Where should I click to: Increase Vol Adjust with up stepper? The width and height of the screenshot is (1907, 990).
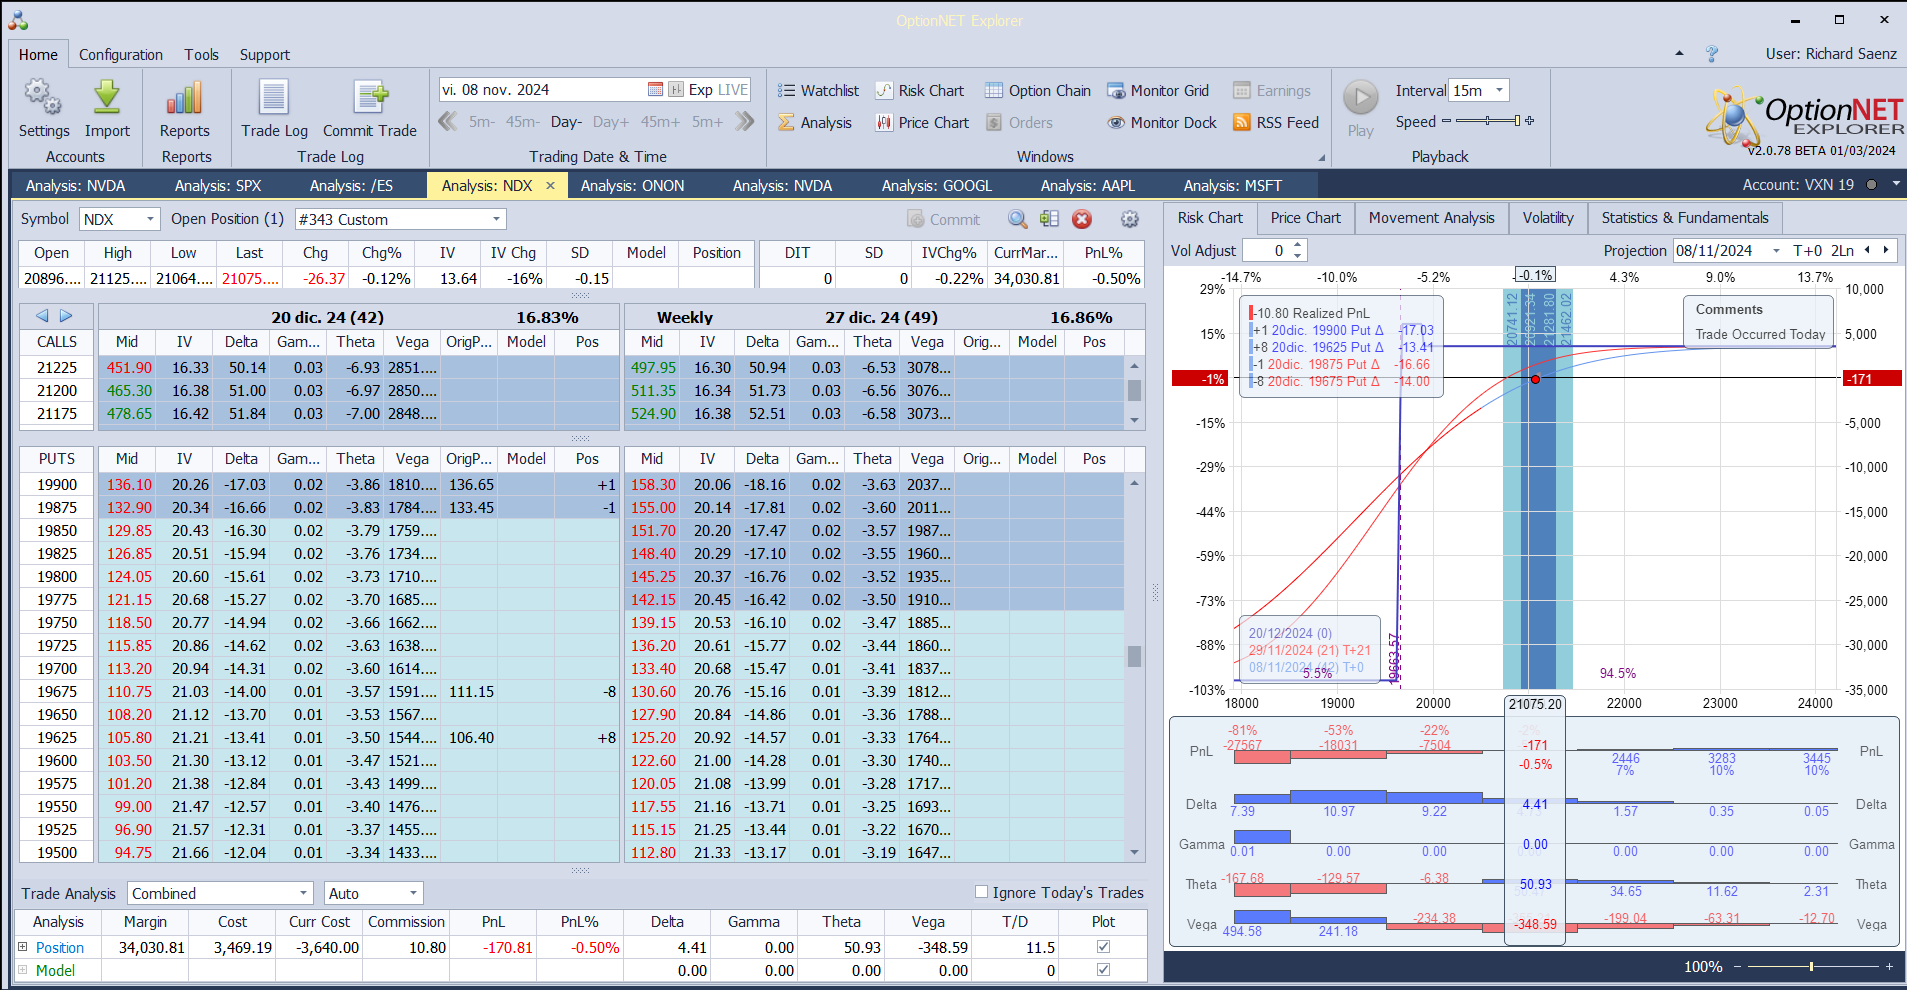(x=1298, y=245)
